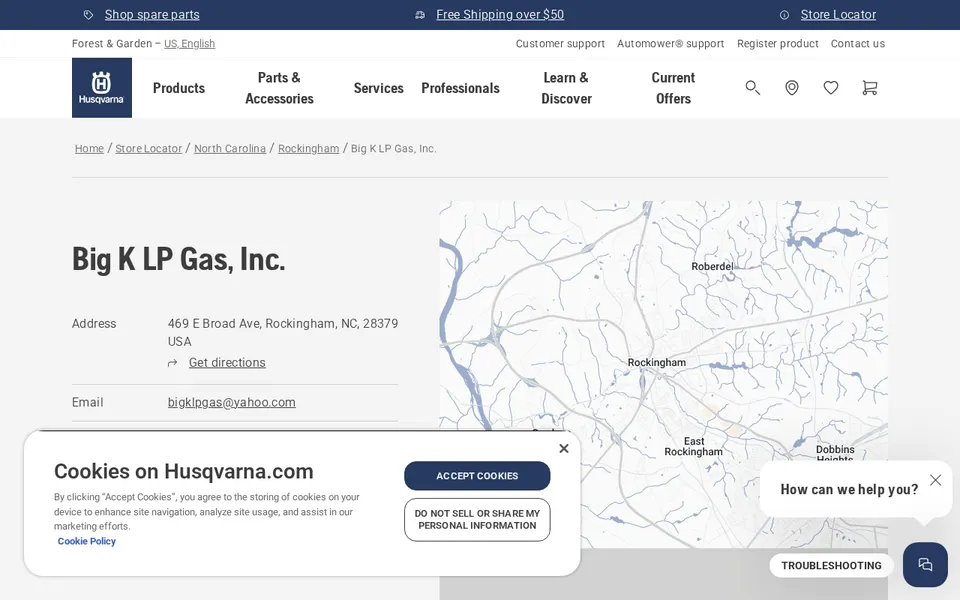The image size is (960, 600).
Task: Click Rockingham breadcrumb
Action: tap(309, 149)
